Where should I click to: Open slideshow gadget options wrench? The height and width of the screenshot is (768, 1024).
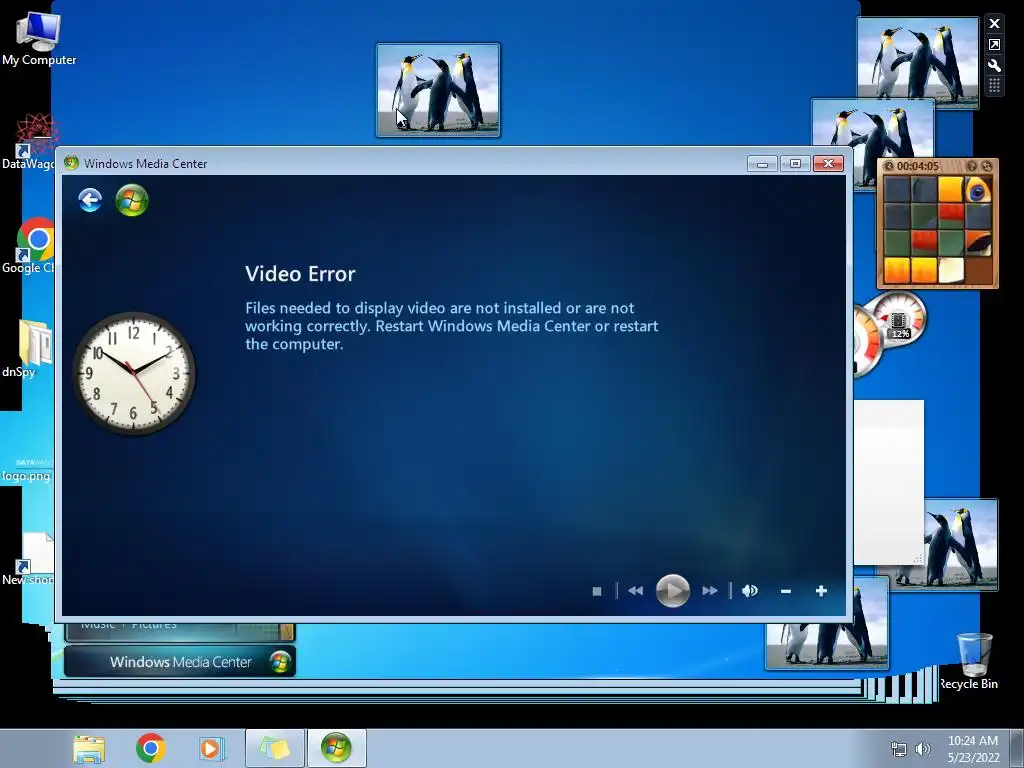pyautogui.click(x=995, y=65)
